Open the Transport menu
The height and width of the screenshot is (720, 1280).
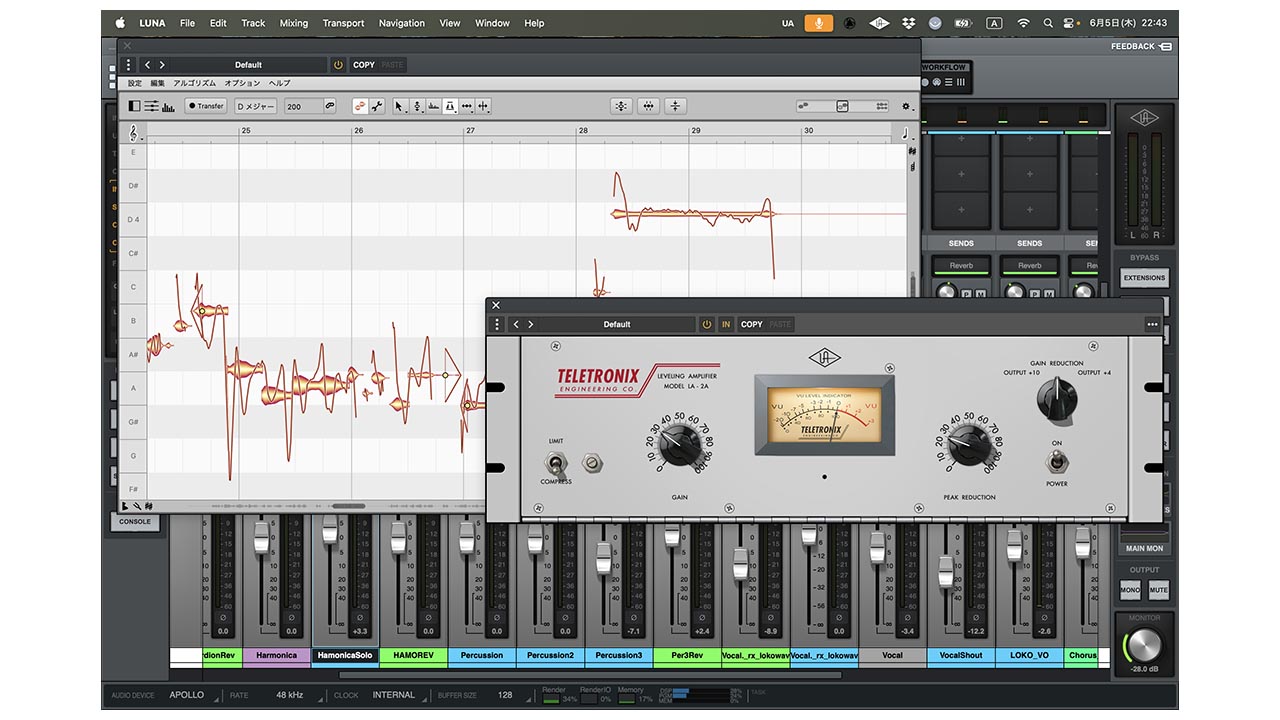coord(344,23)
